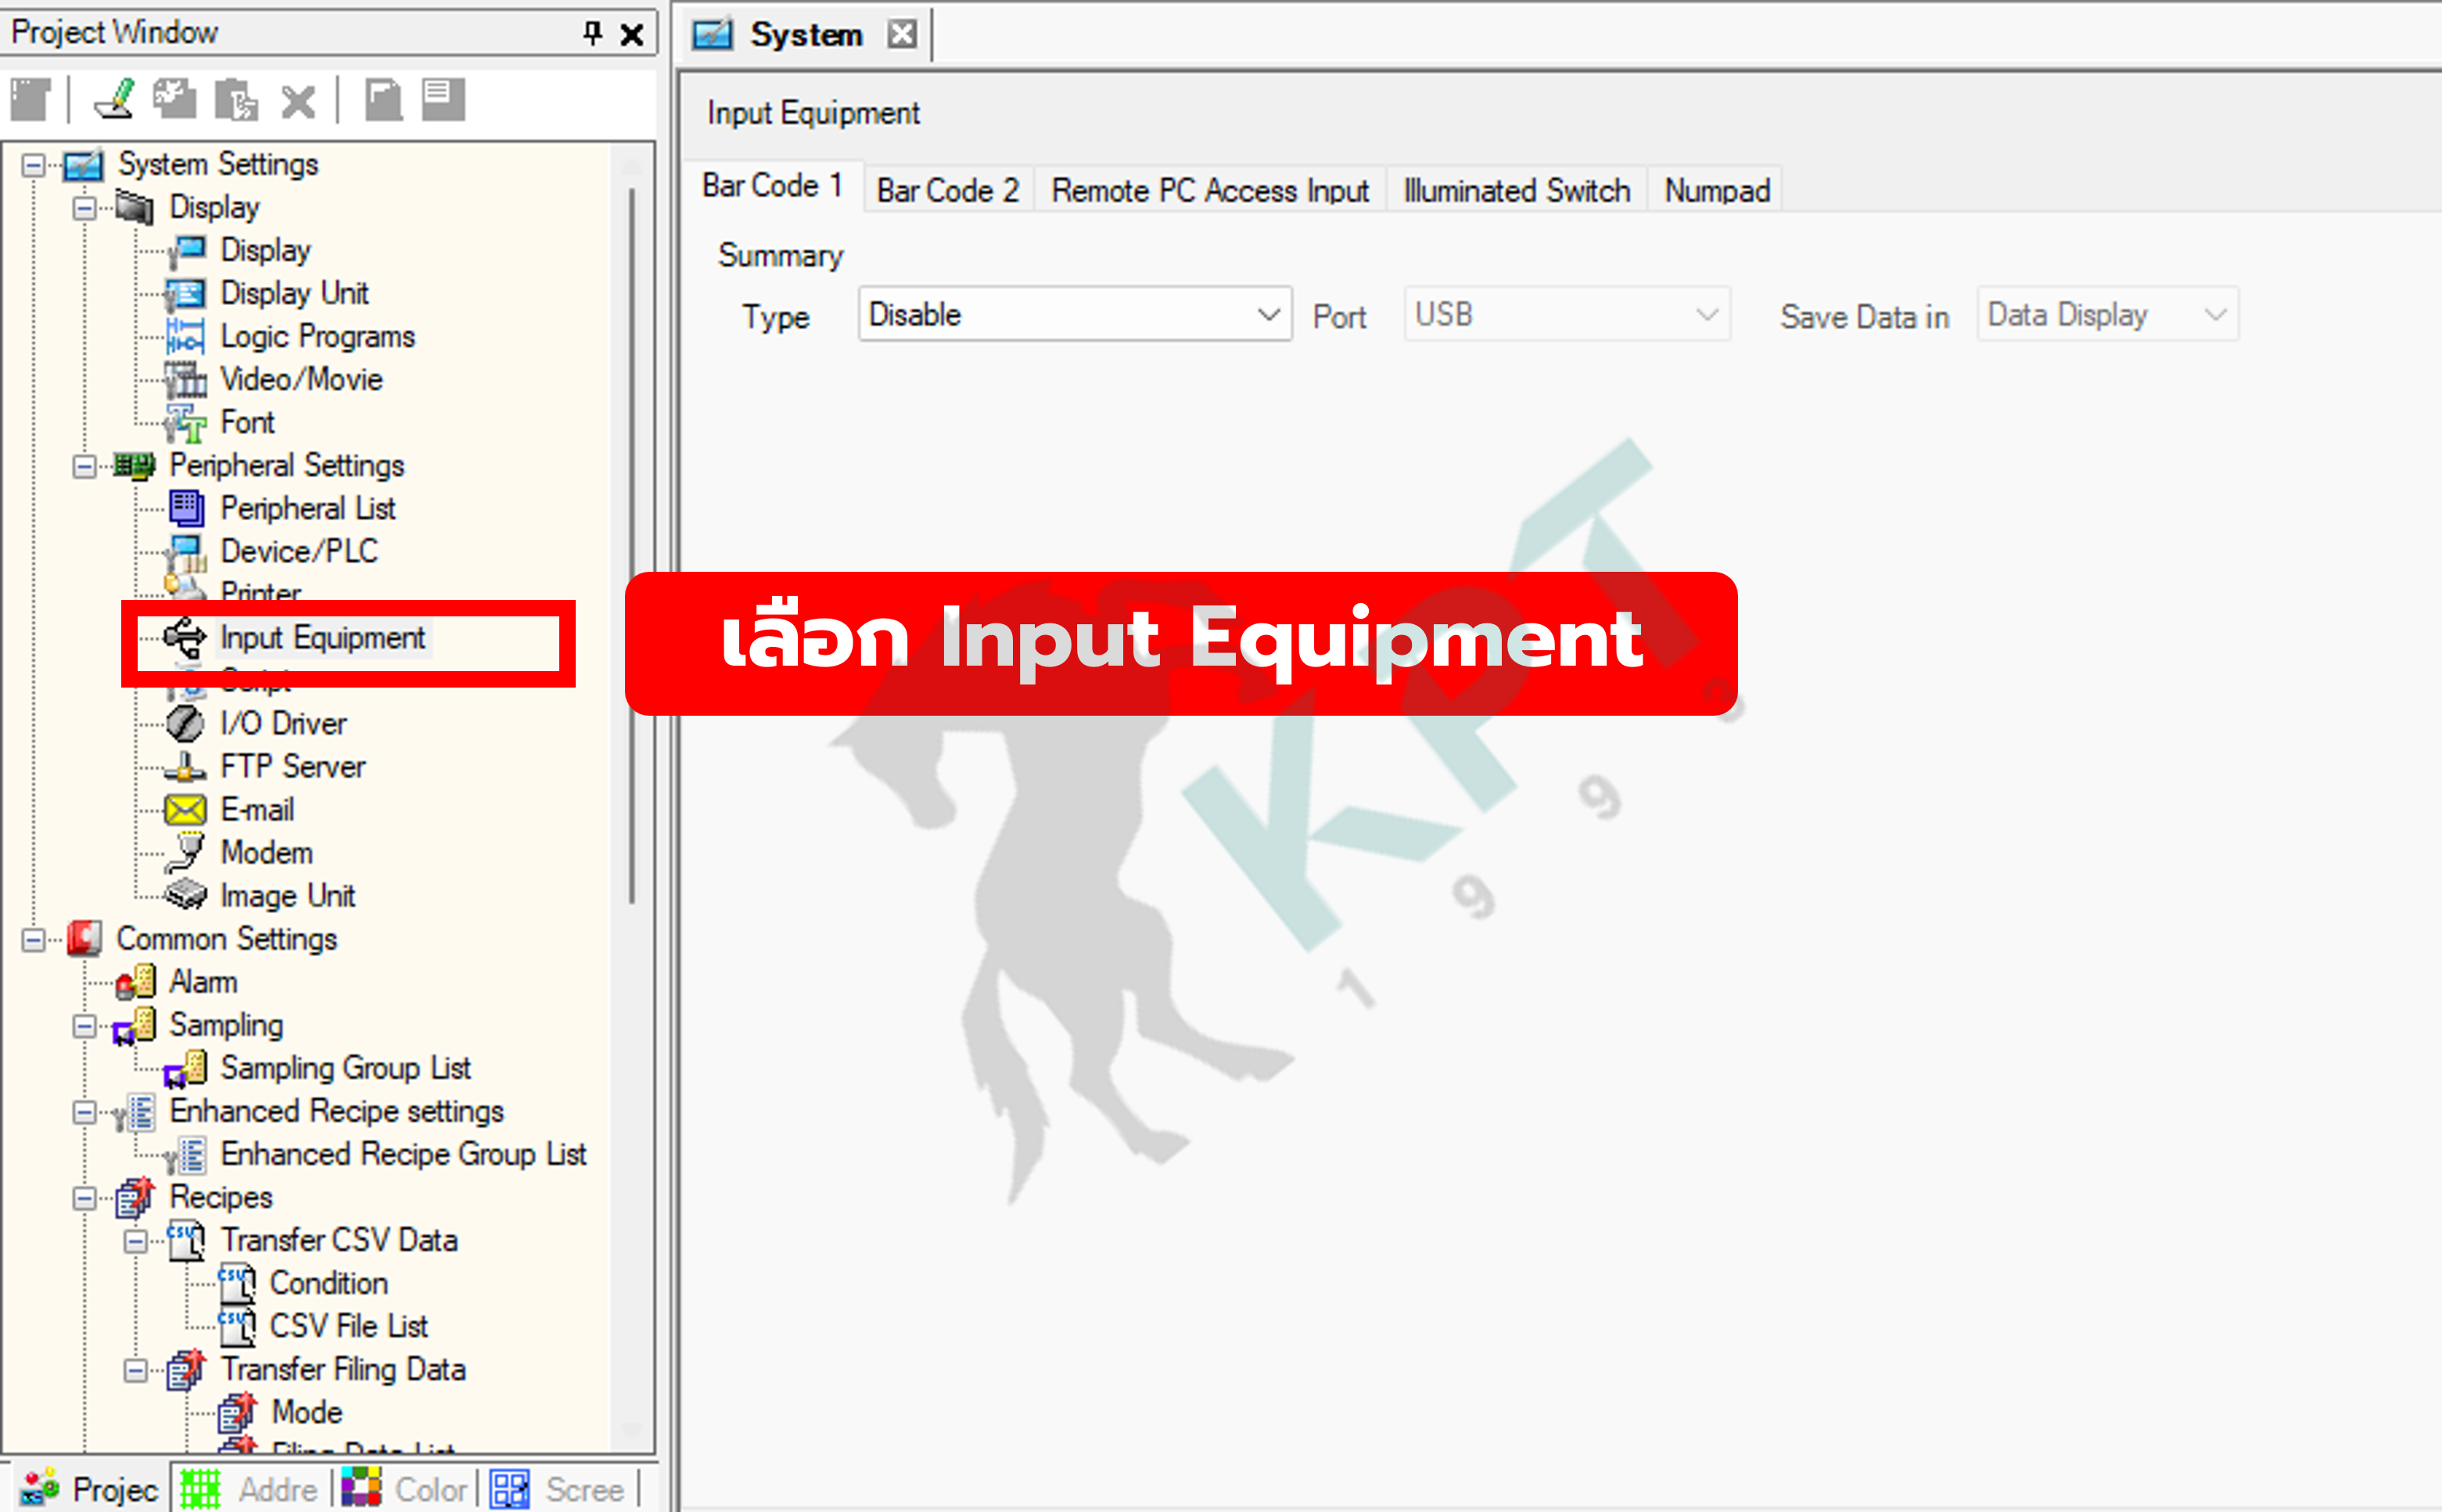Select FTP Server in the tree
Image resolution: width=2442 pixels, height=1512 pixels.
292,767
